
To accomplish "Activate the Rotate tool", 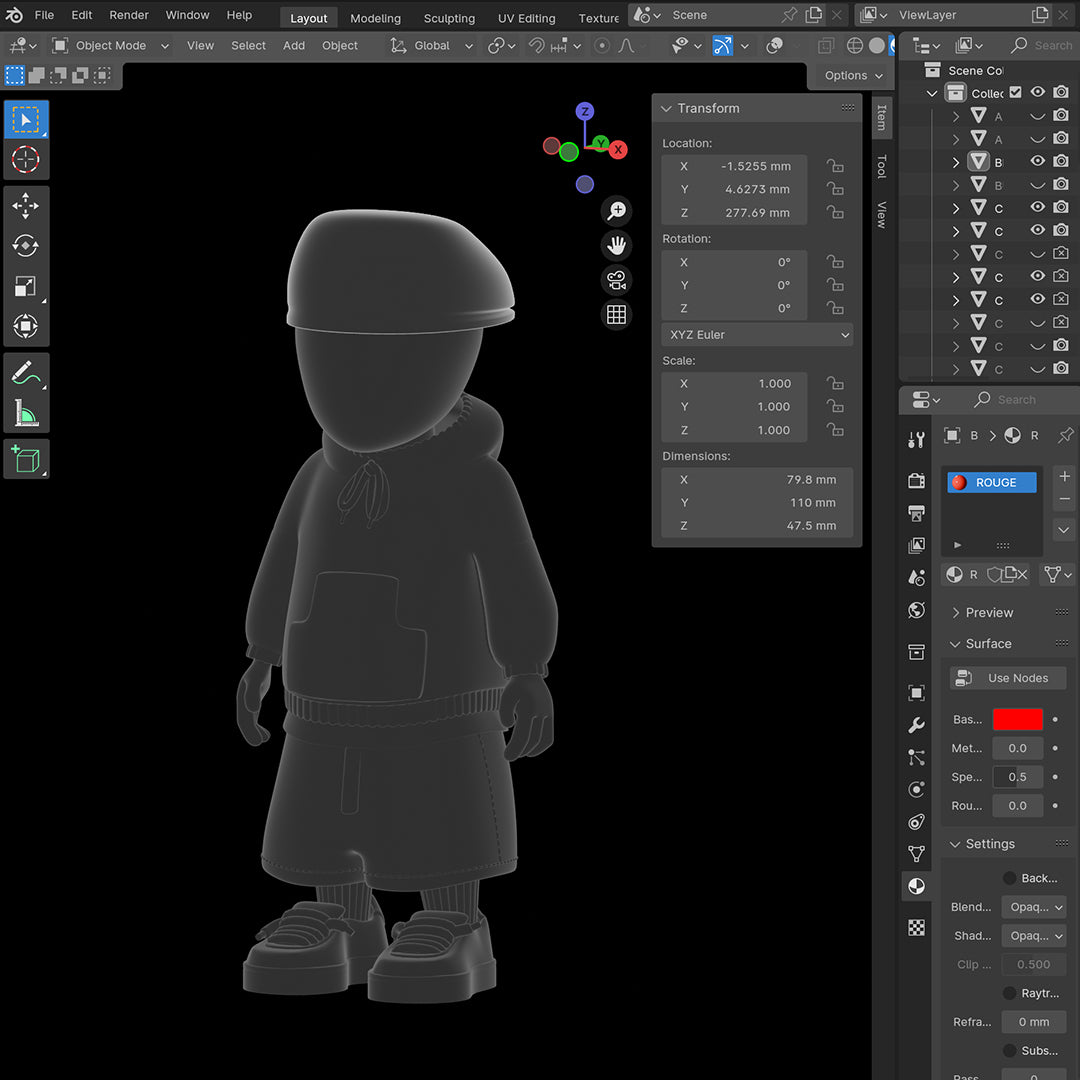I will [25, 246].
